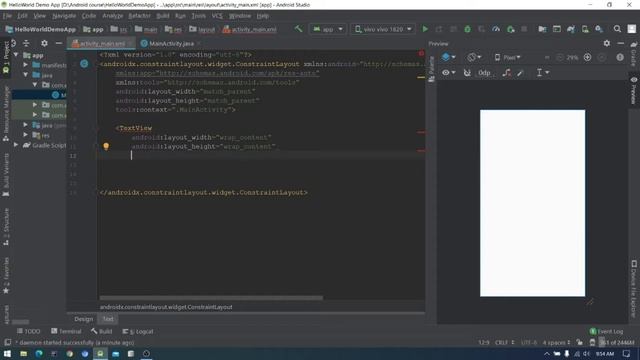Switch to MainActivity.java tab

[171, 43]
